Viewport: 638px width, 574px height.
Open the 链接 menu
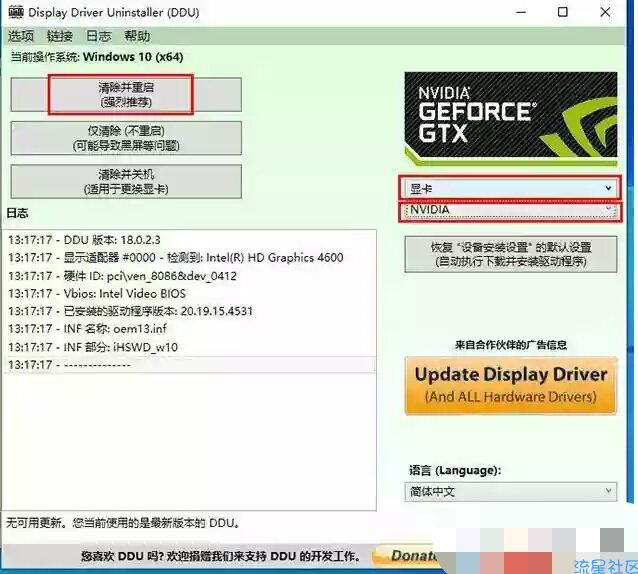click(59, 36)
